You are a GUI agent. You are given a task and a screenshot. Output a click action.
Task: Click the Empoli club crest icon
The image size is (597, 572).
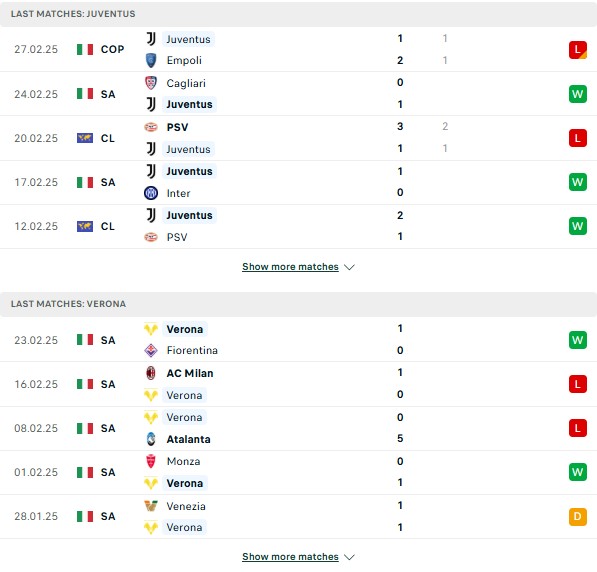pyautogui.click(x=151, y=61)
